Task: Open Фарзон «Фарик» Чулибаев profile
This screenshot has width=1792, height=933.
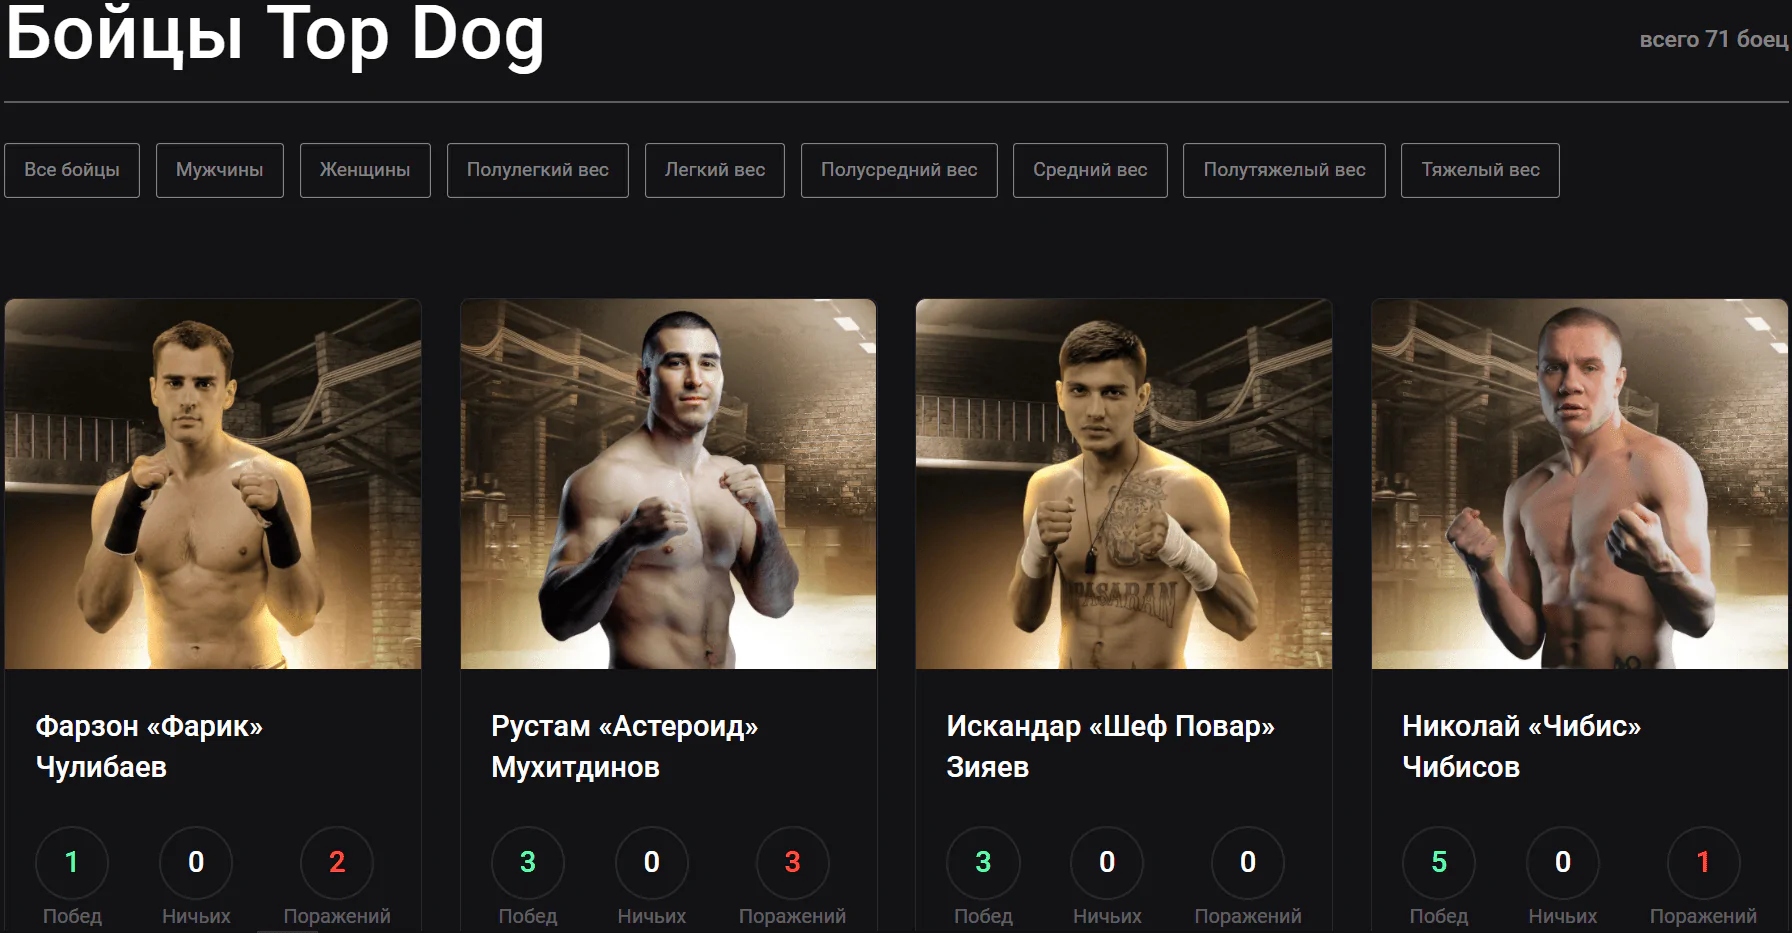Action: (151, 747)
